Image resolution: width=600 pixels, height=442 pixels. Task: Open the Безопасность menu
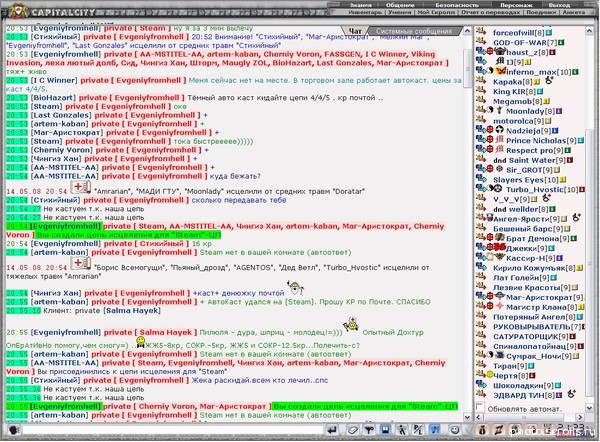click(457, 5)
